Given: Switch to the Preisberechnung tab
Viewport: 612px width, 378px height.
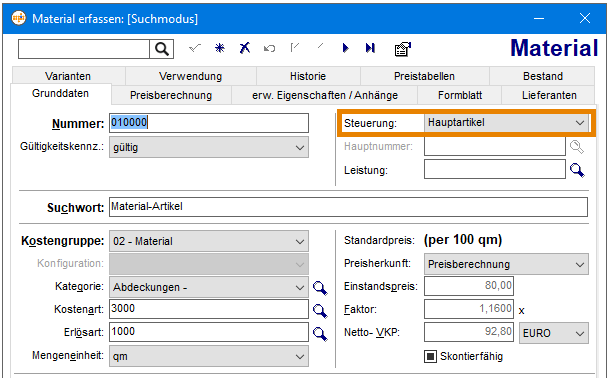Looking at the screenshot, I should [x=171, y=95].
